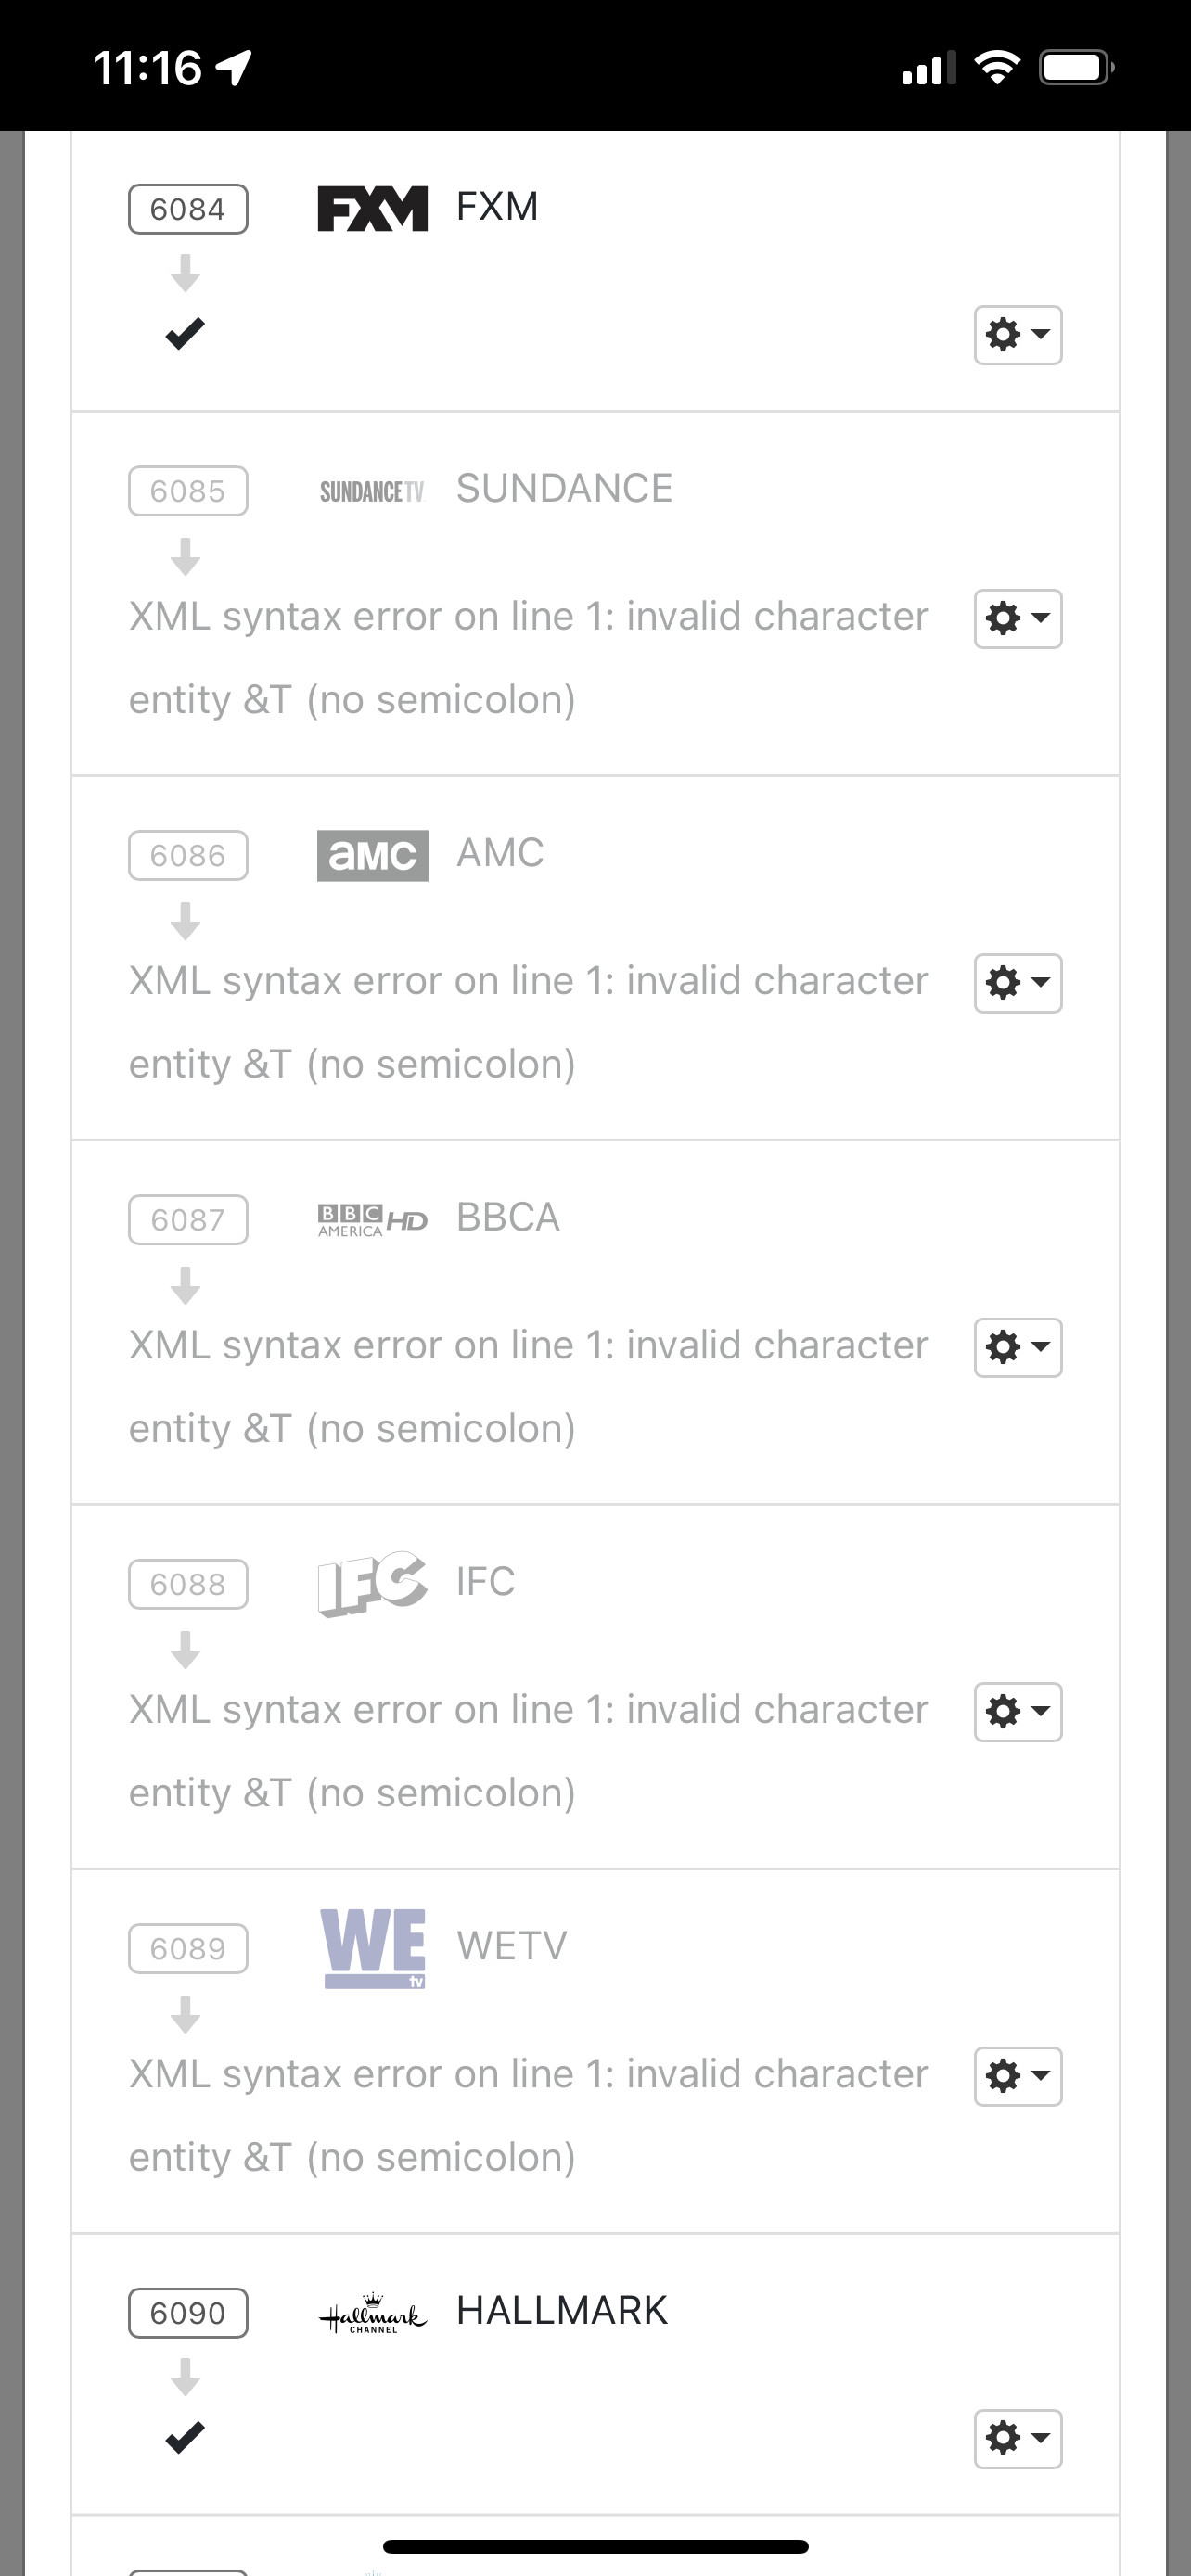Open the gear dropdown for SUNDANCE
Screen dimensions: 1191x2576
click(x=1018, y=618)
